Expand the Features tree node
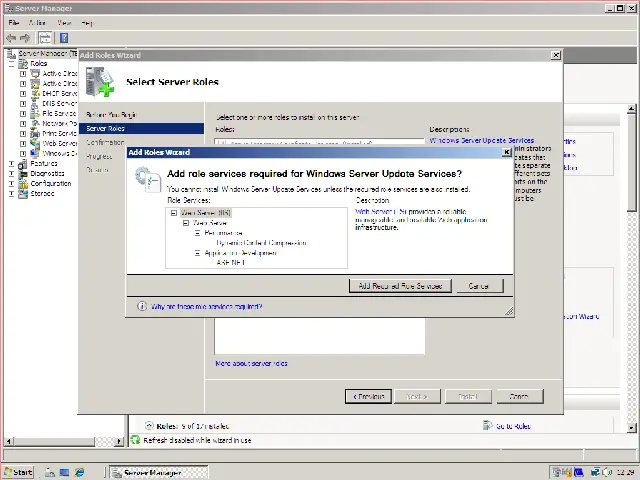This screenshot has width=640, height=480. click(11, 164)
